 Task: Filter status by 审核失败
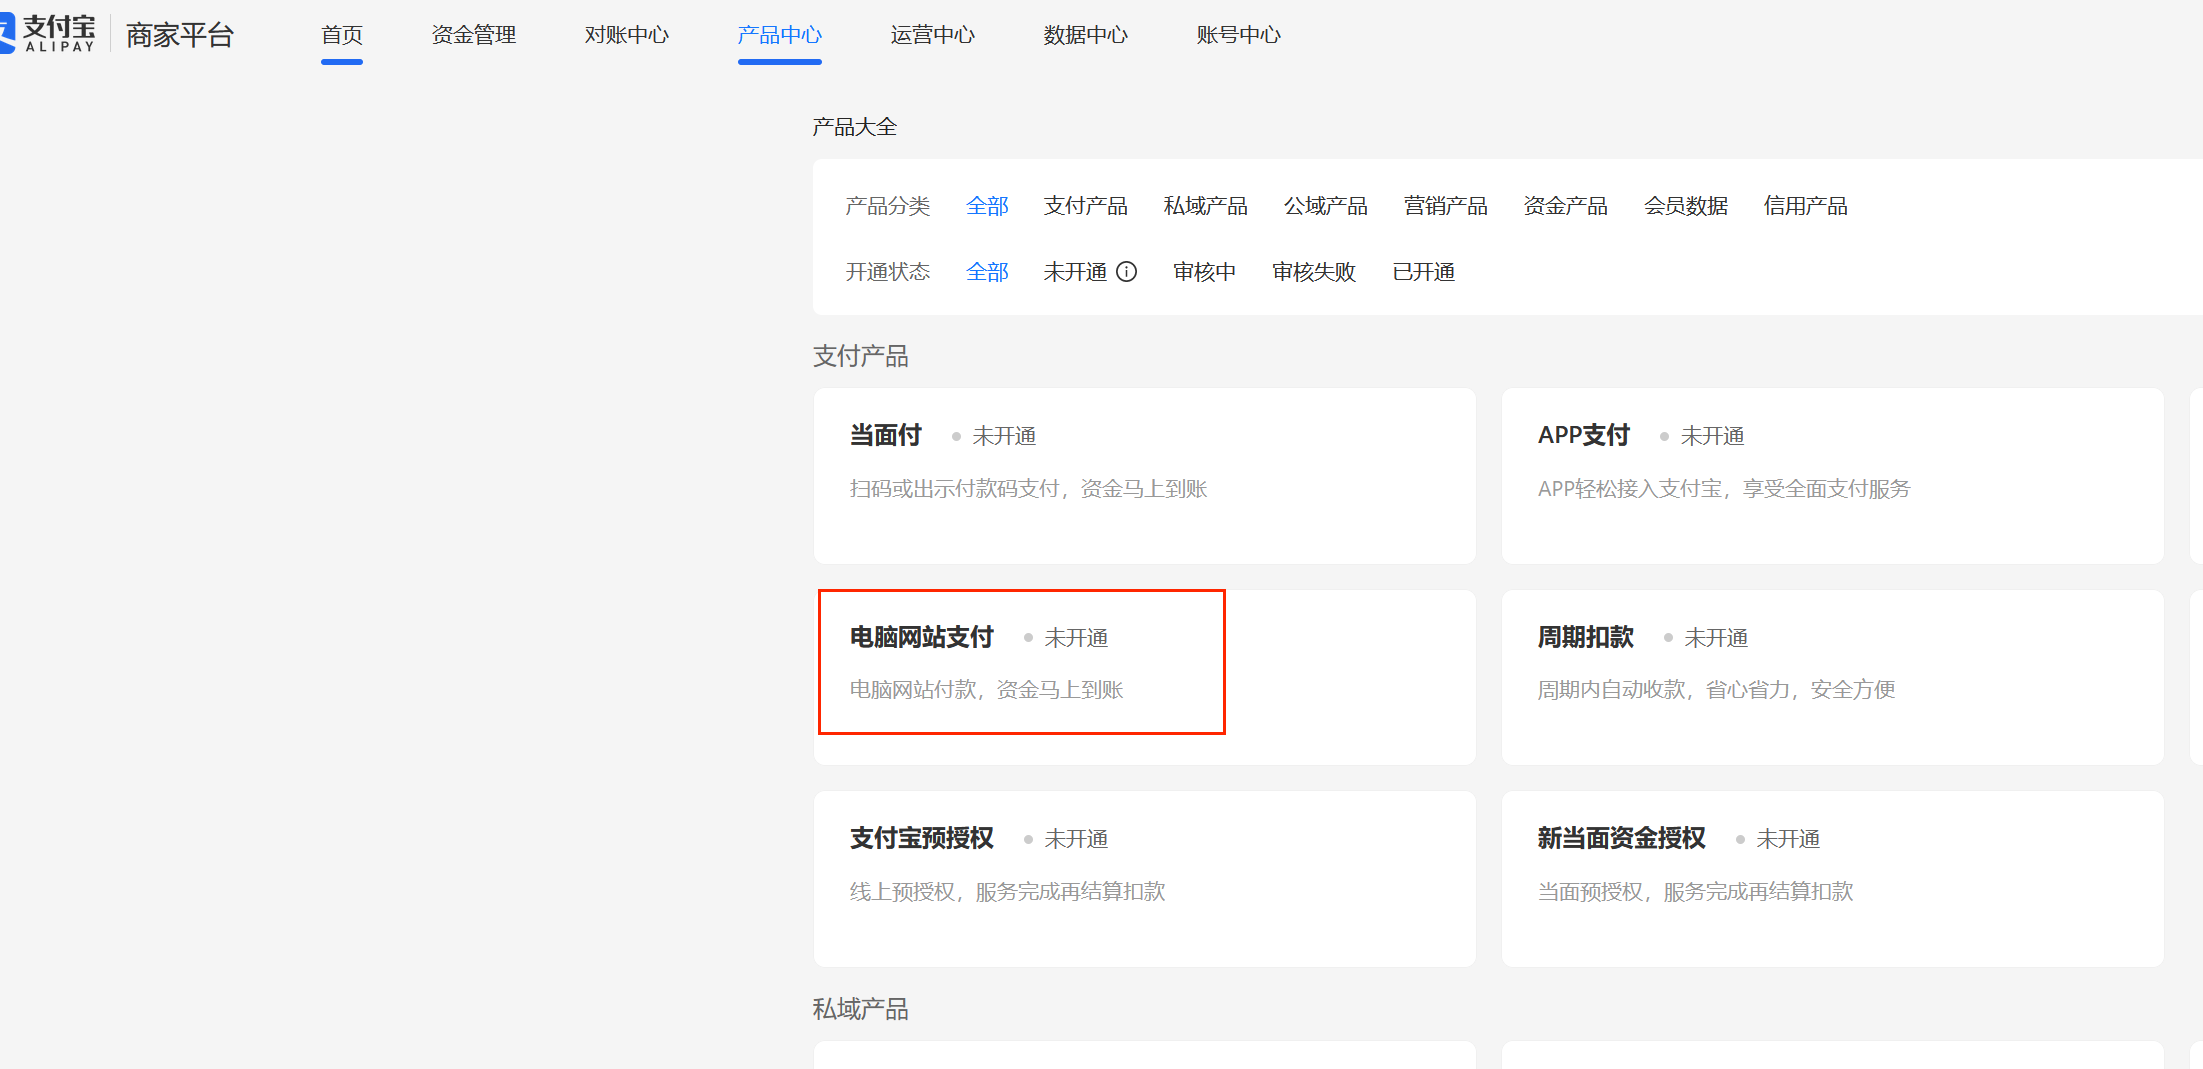(x=1314, y=272)
